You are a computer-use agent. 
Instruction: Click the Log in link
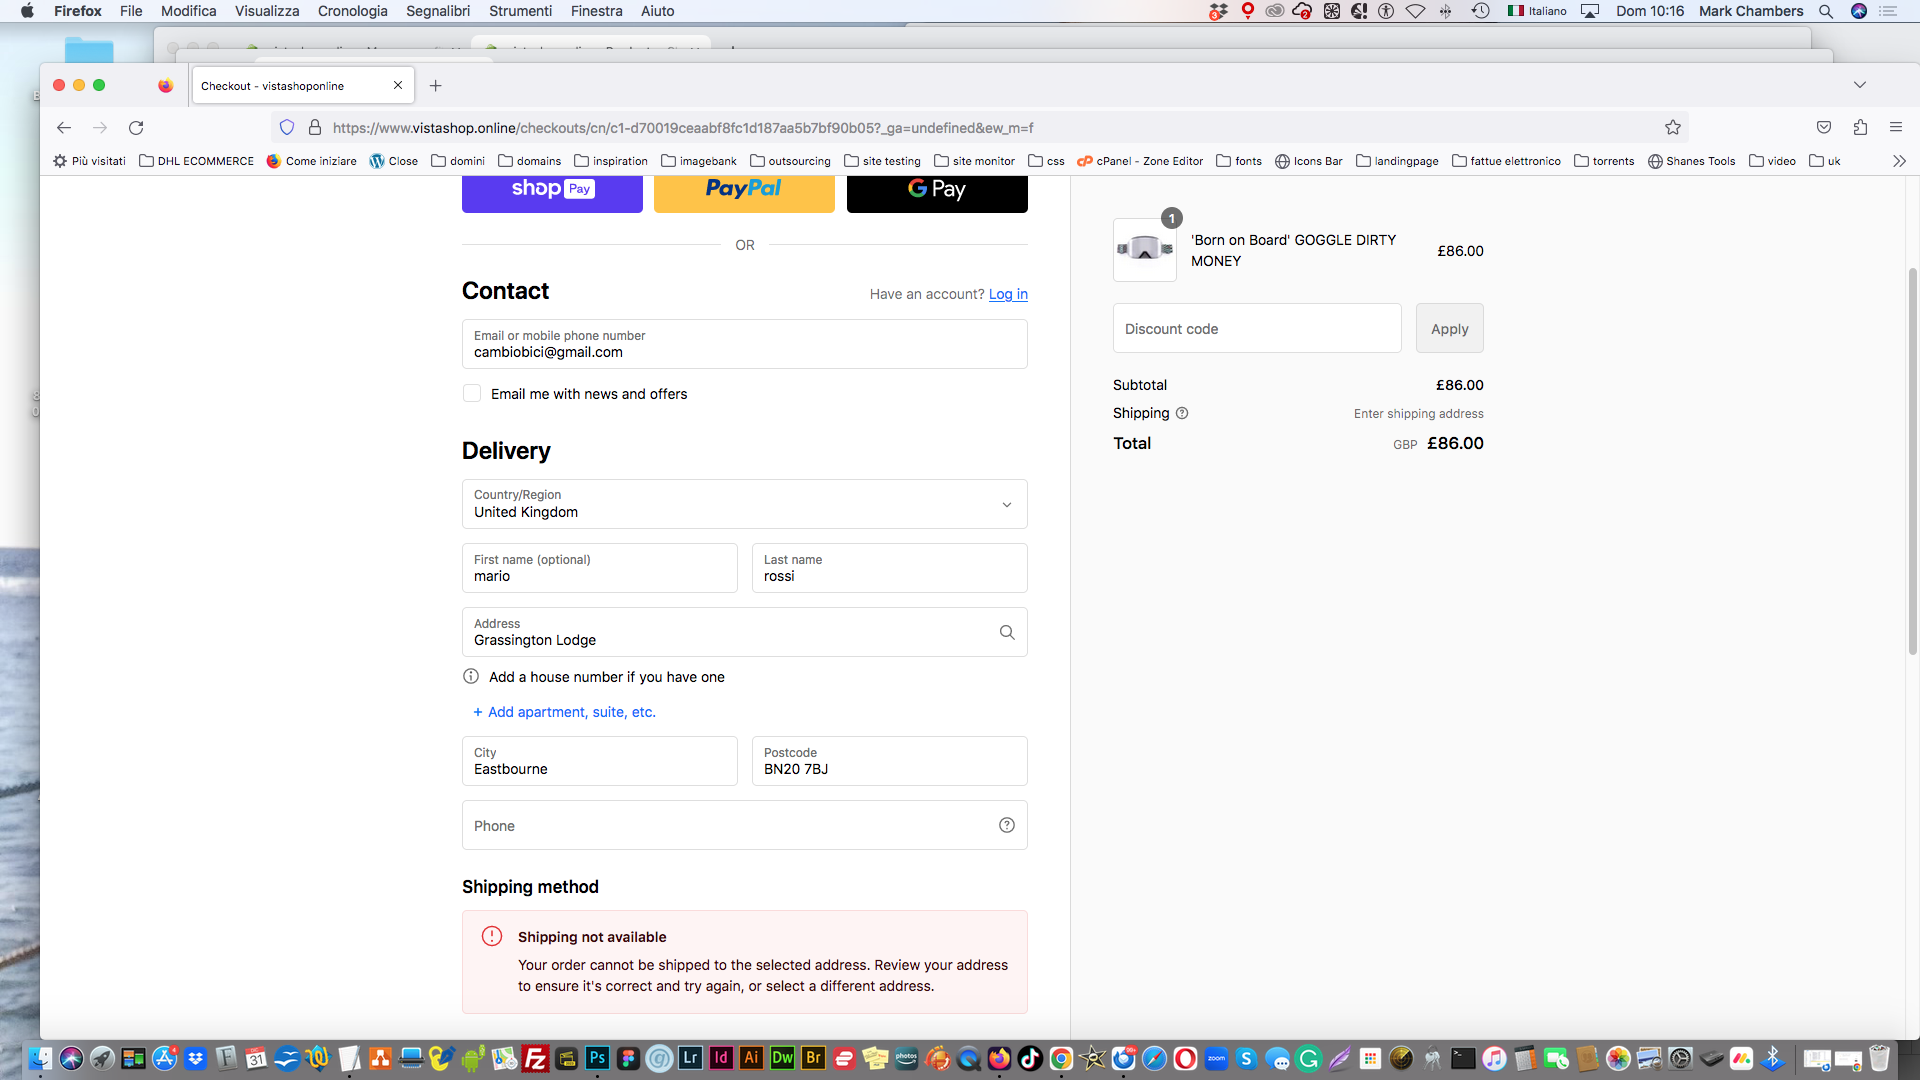1008,294
